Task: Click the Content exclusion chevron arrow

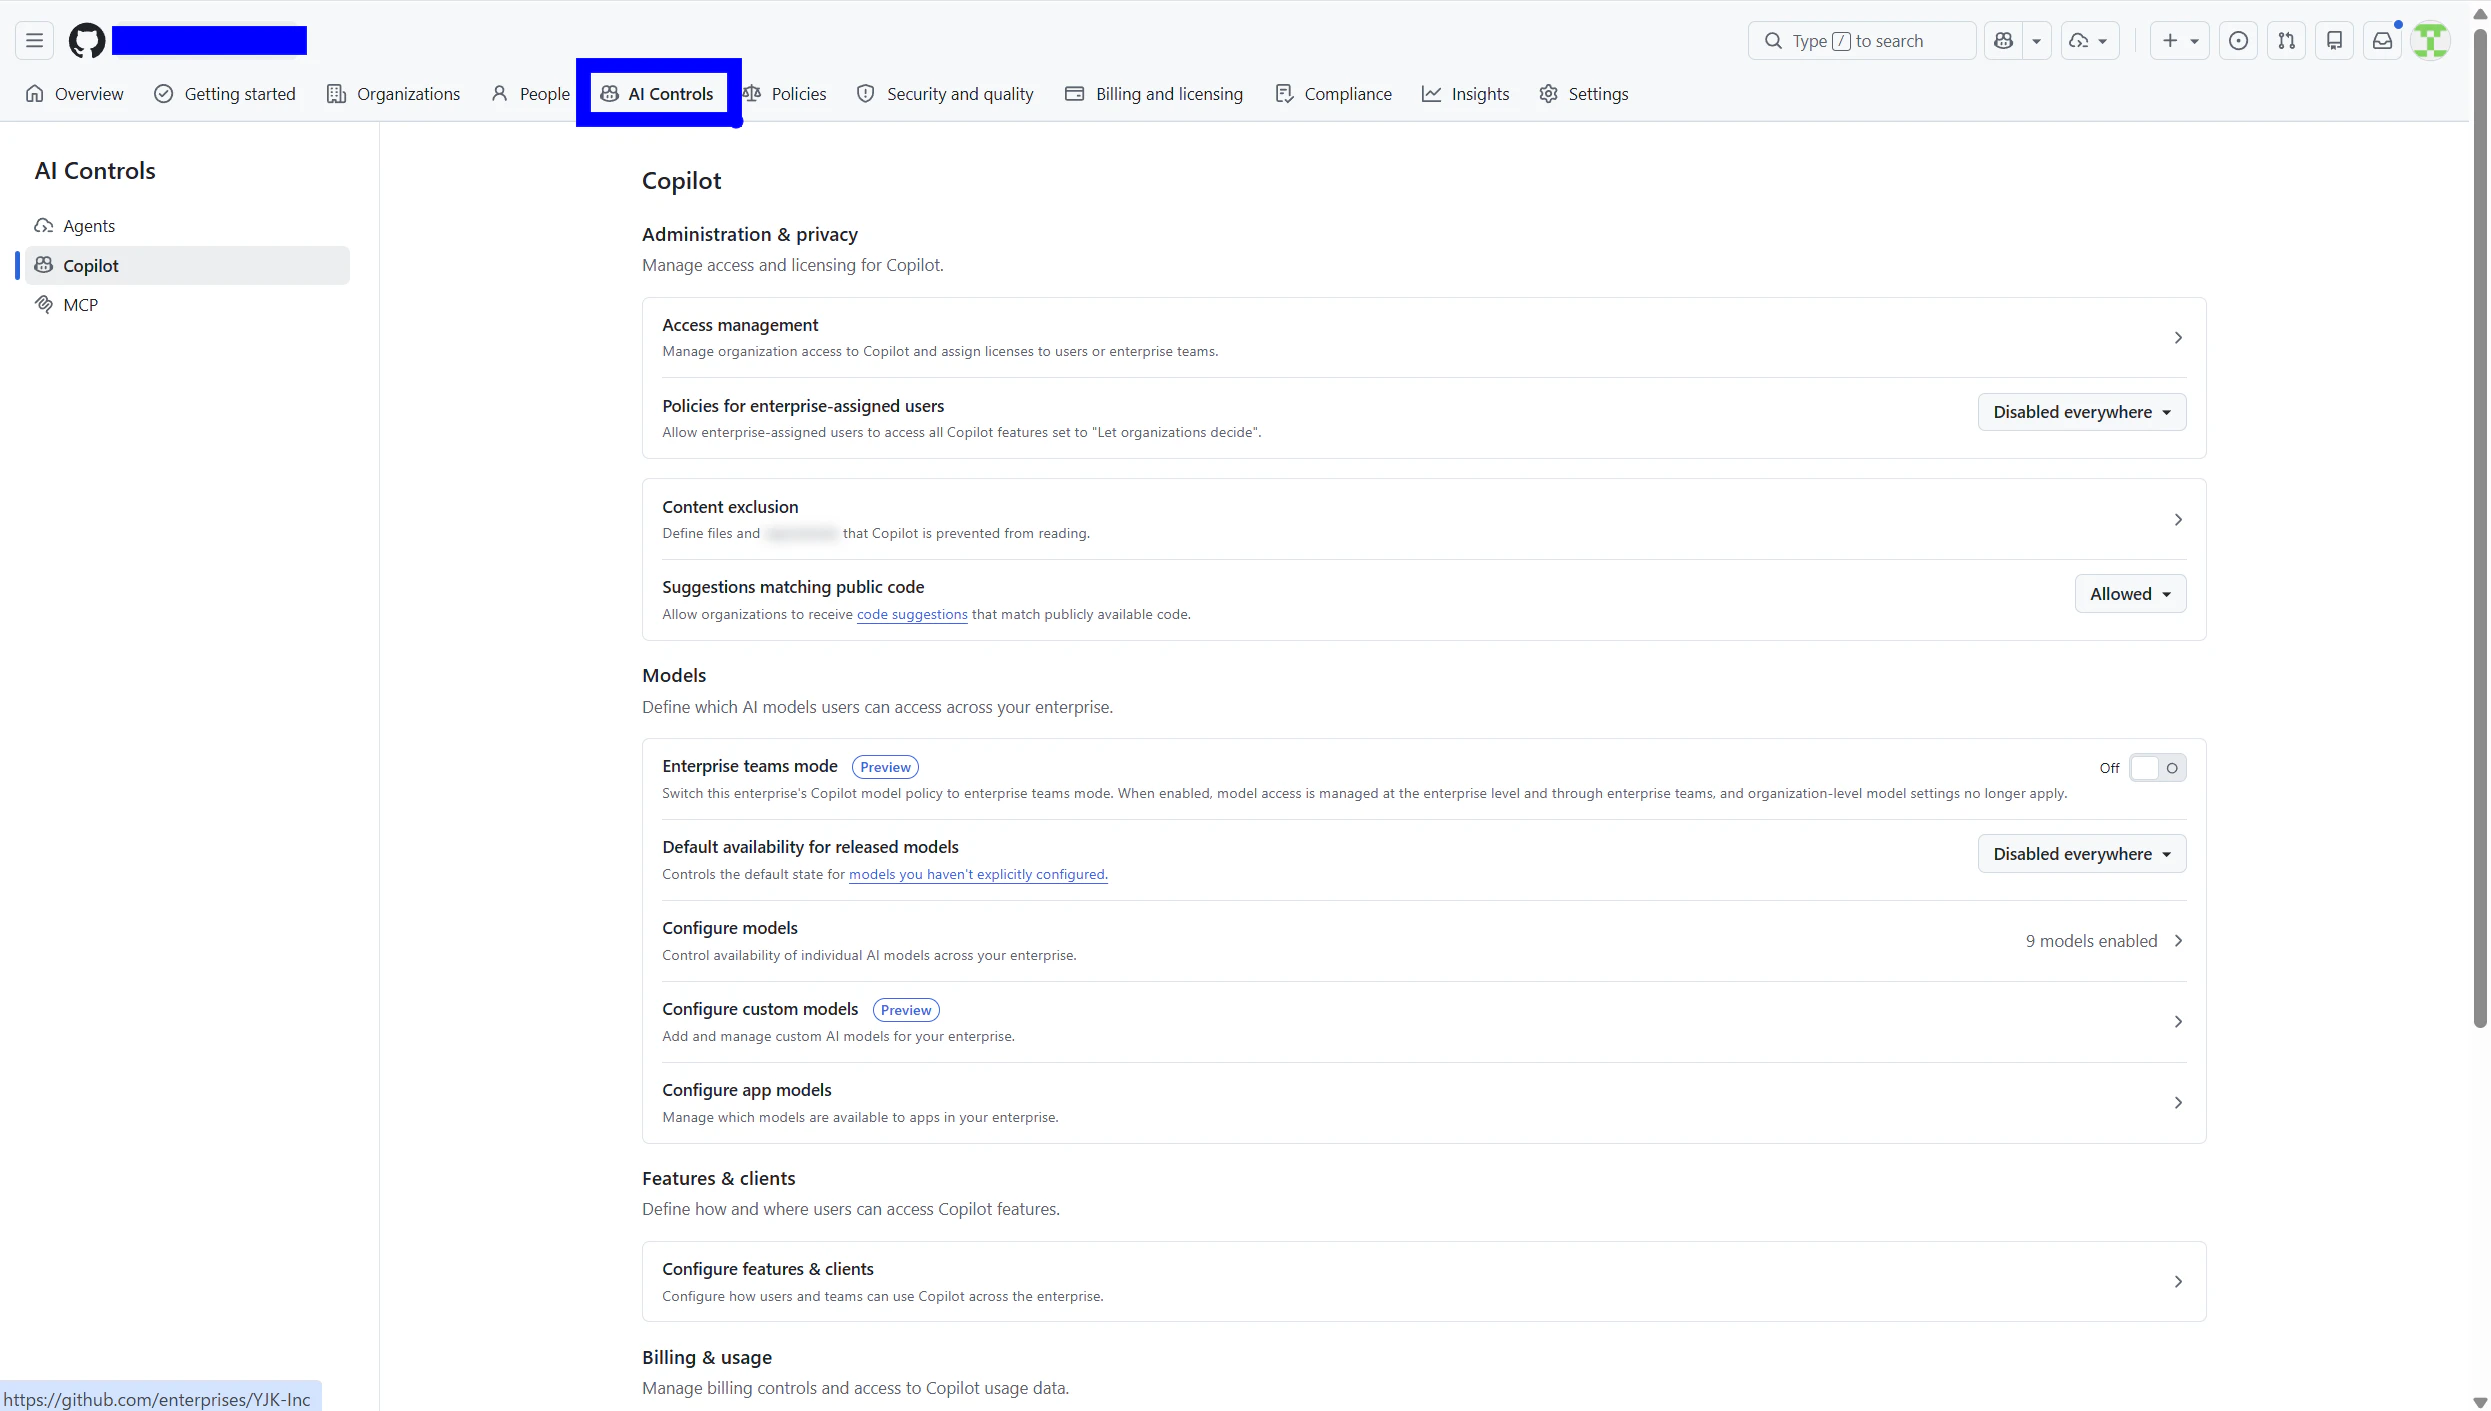Action: (x=2178, y=520)
